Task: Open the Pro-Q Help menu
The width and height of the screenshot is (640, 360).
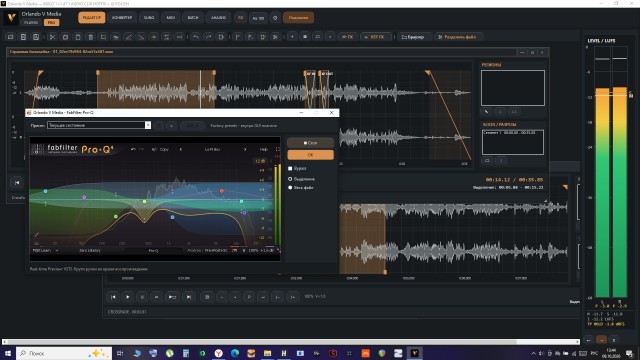Action: [x=264, y=149]
